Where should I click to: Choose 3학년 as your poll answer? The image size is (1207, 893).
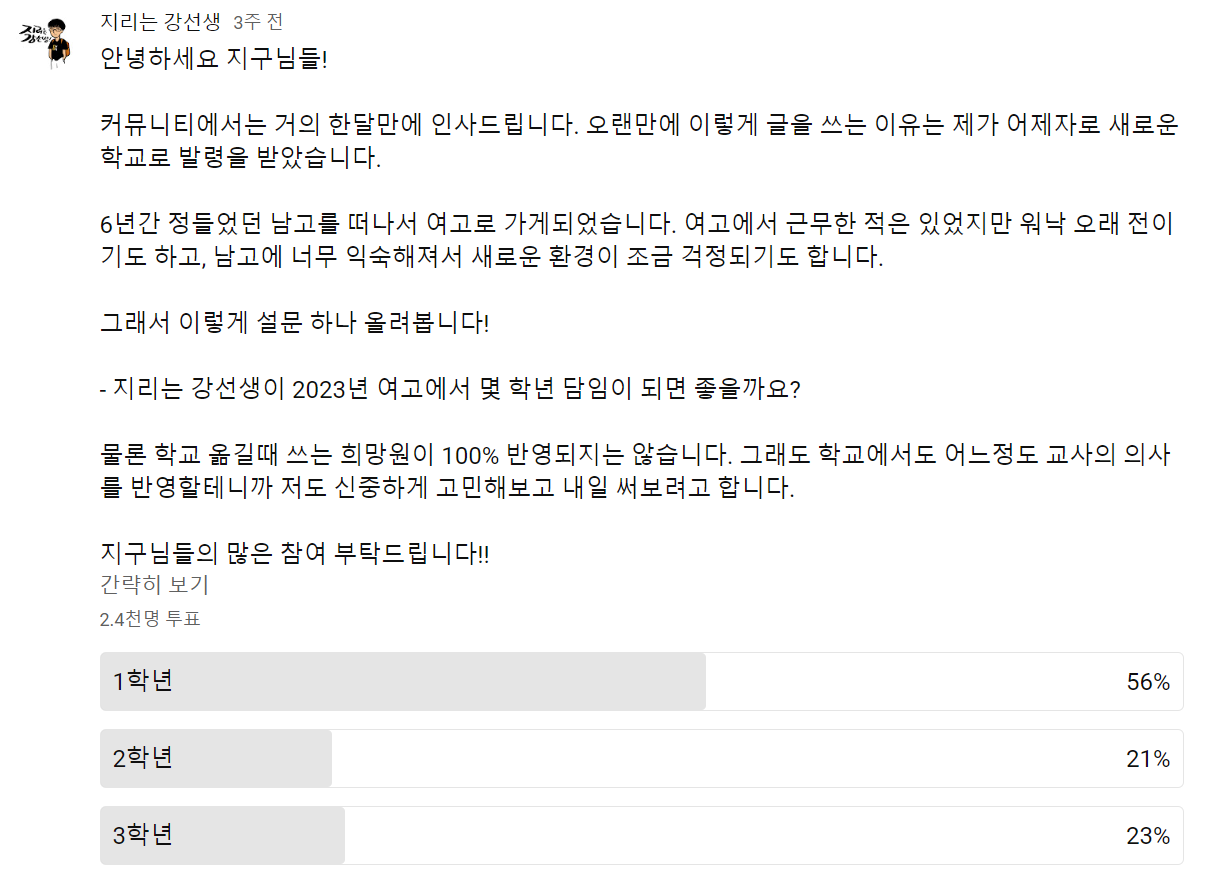(400, 835)
